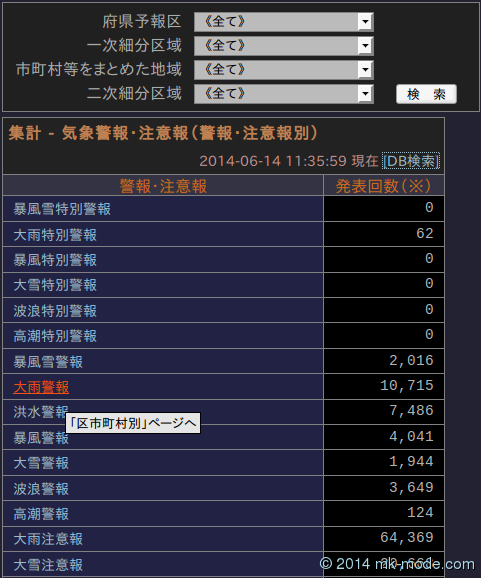Select the 高潮警報 row label
Screen dimensions: 481x578
click(41, 513)
